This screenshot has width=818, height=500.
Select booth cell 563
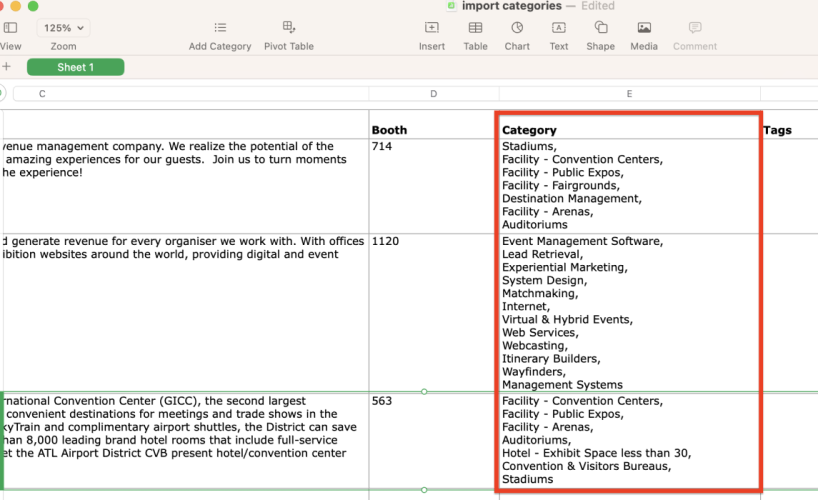(434, 441)
